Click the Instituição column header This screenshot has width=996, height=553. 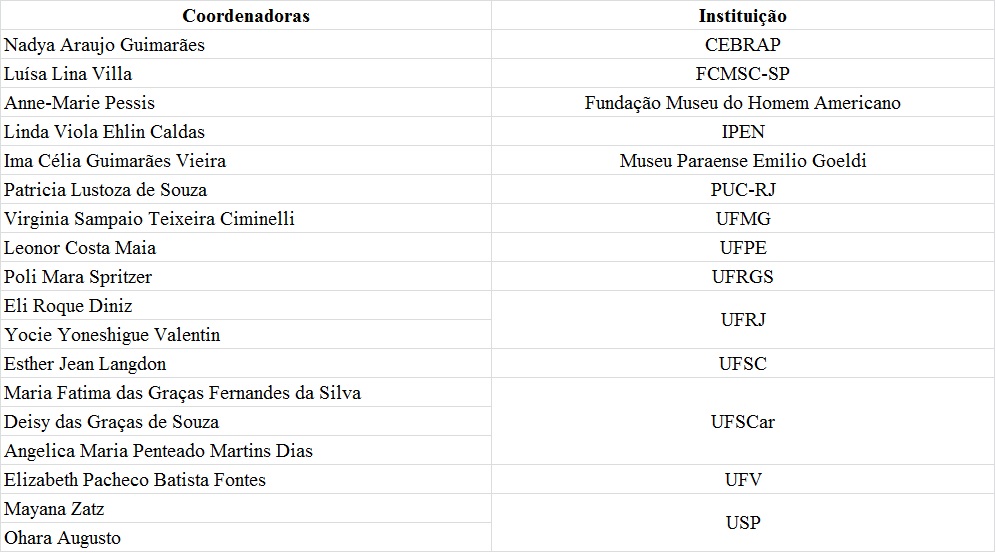tap(743, 16)
